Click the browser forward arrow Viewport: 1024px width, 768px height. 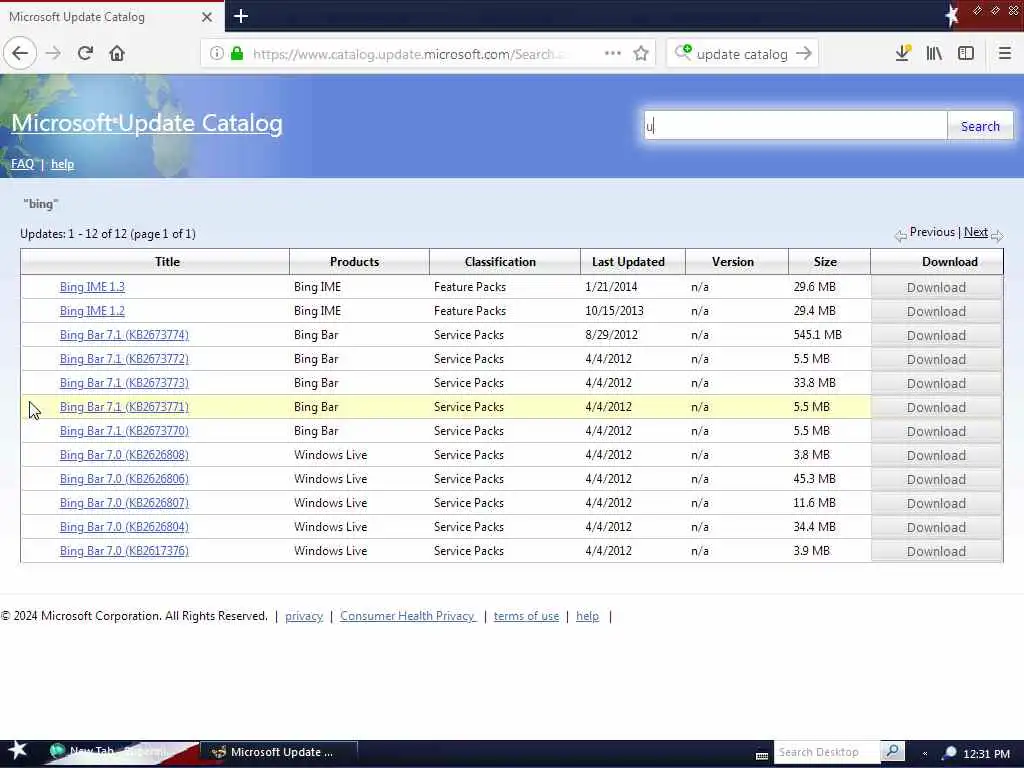(x=54, y=54)
